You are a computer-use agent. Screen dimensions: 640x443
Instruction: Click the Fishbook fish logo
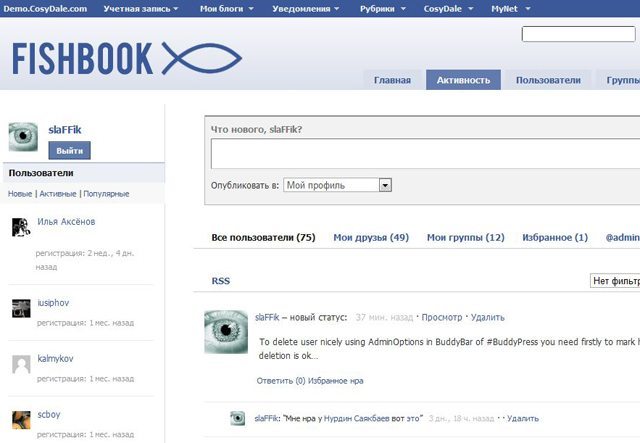(x=127, y=58)
